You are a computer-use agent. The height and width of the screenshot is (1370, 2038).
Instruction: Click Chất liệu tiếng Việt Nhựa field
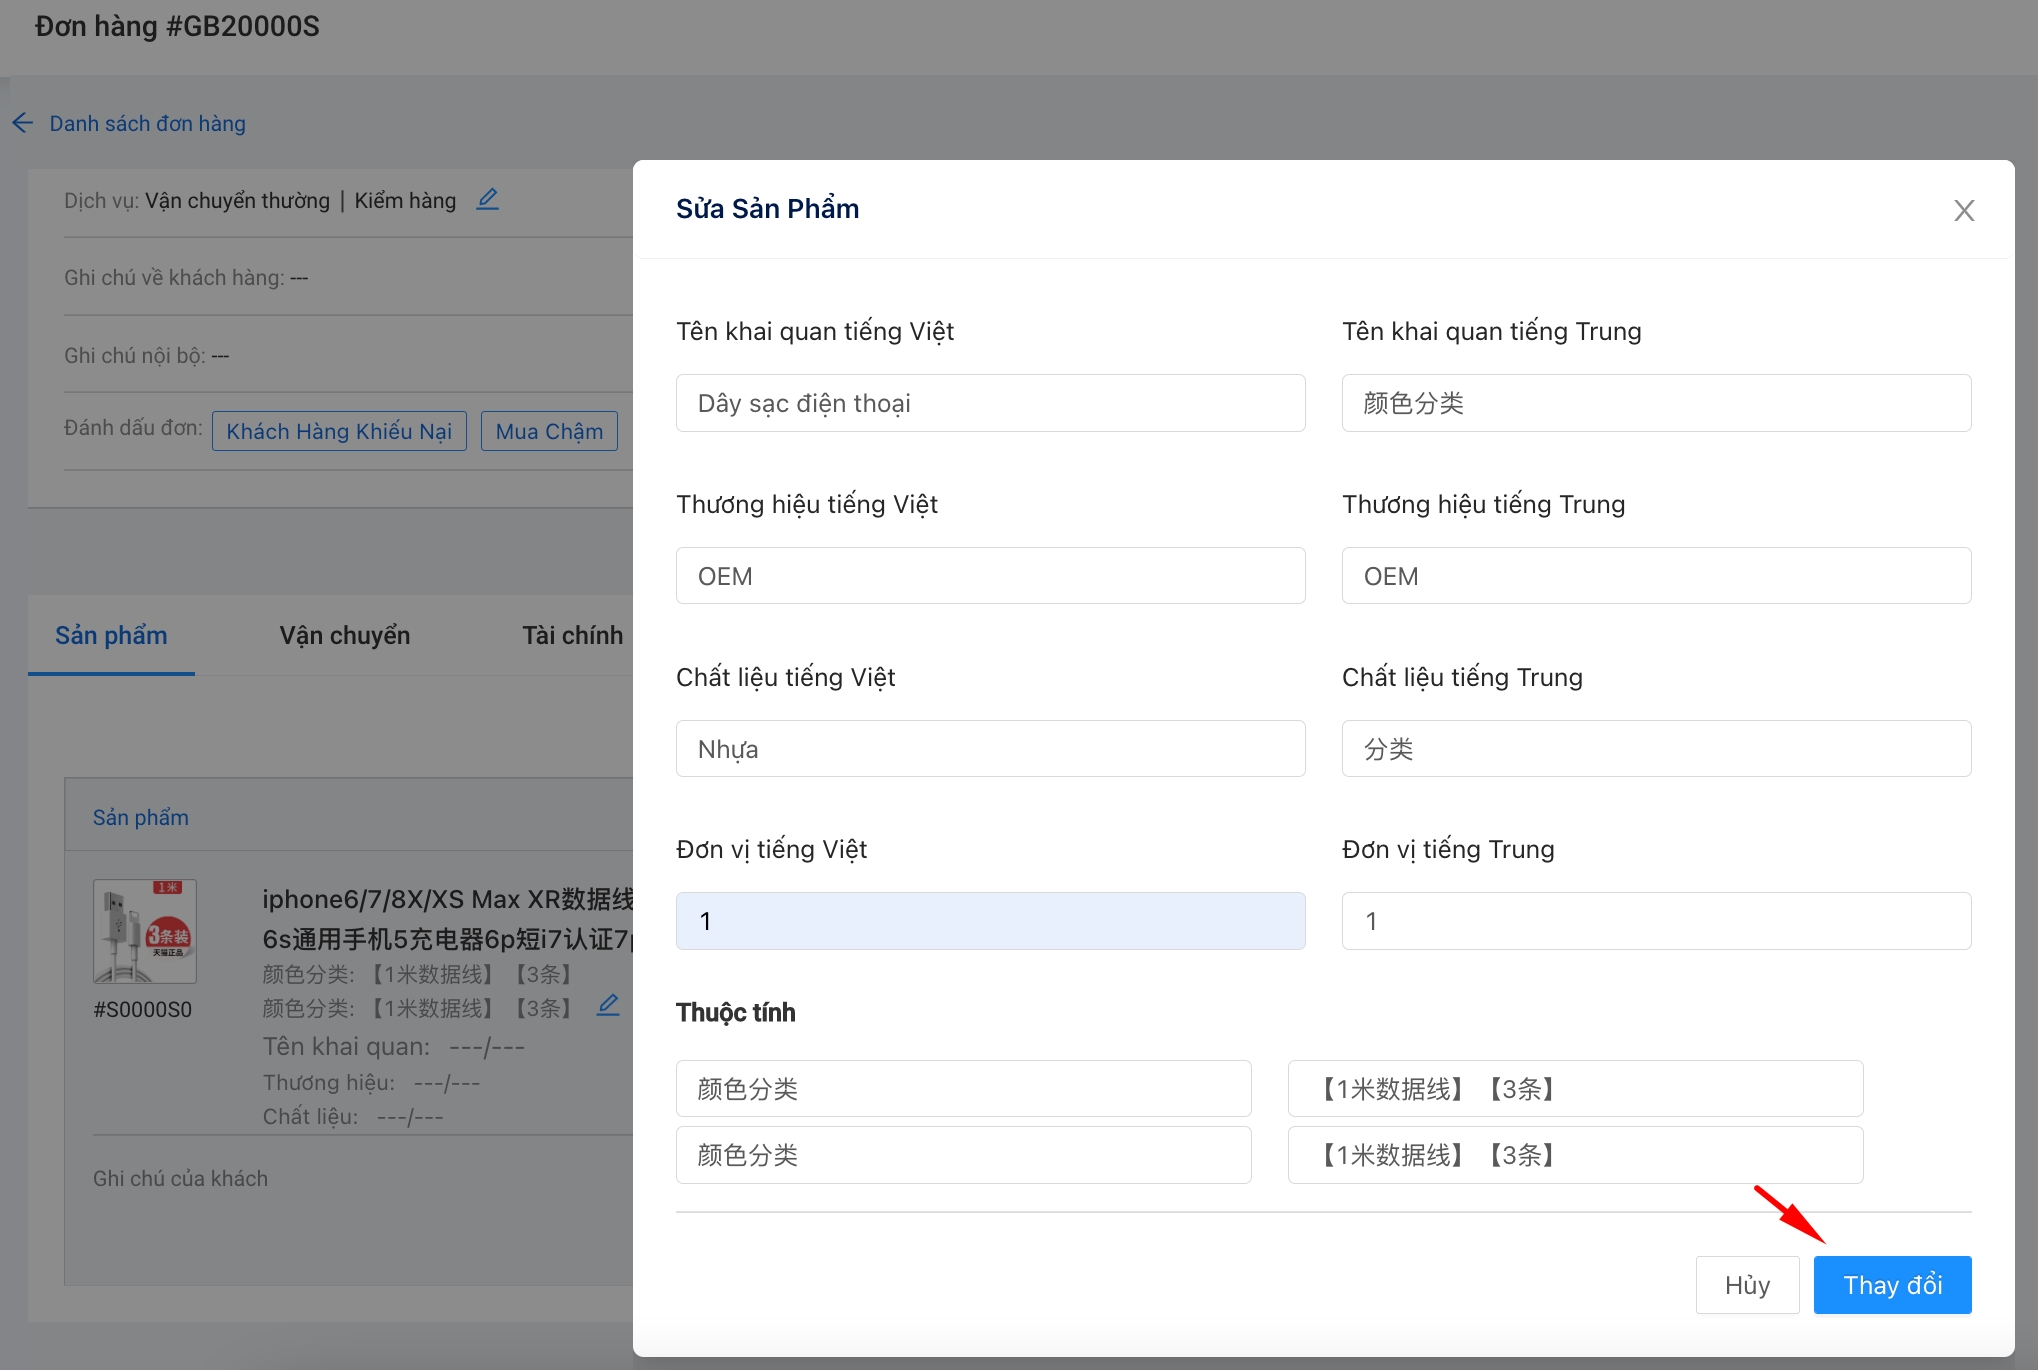click(x=990, y=749)
